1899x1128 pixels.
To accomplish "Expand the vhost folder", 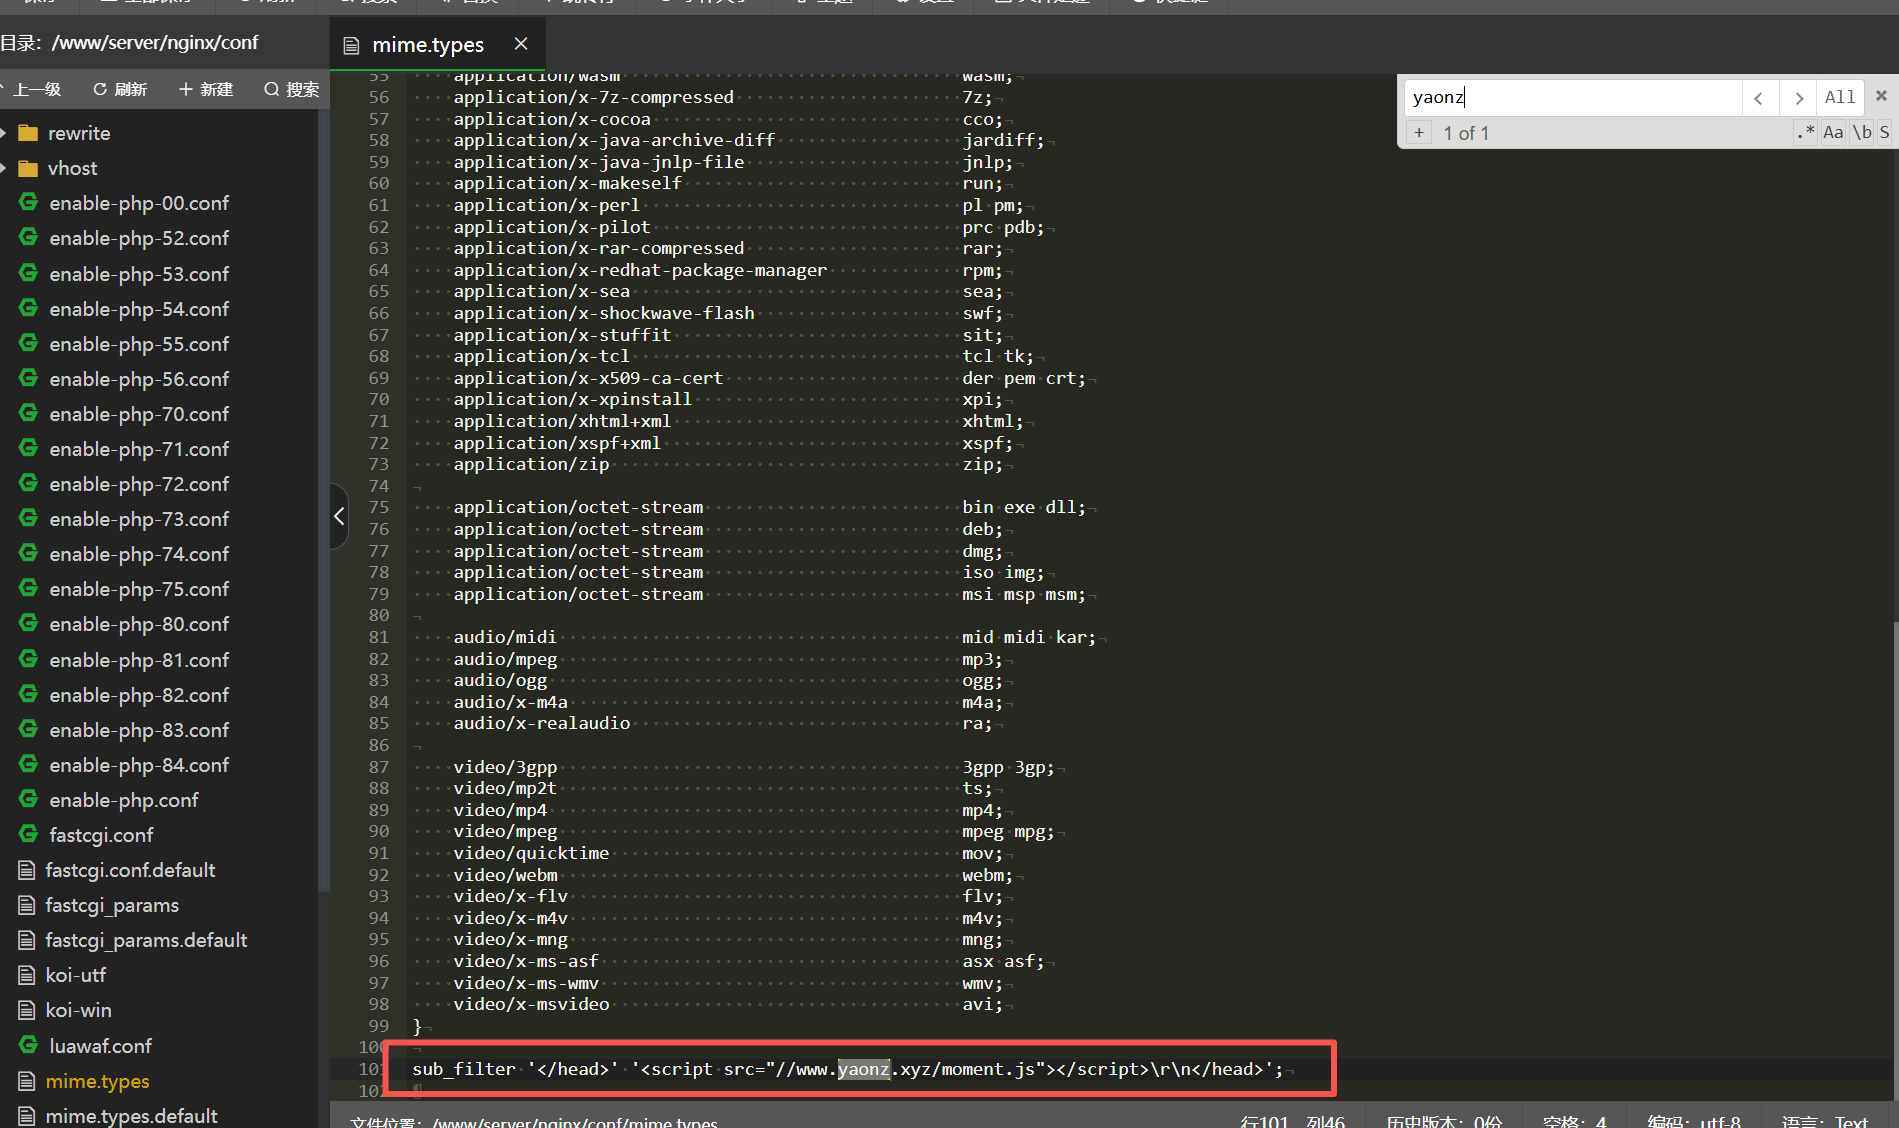I will click(x=5, y=168).
